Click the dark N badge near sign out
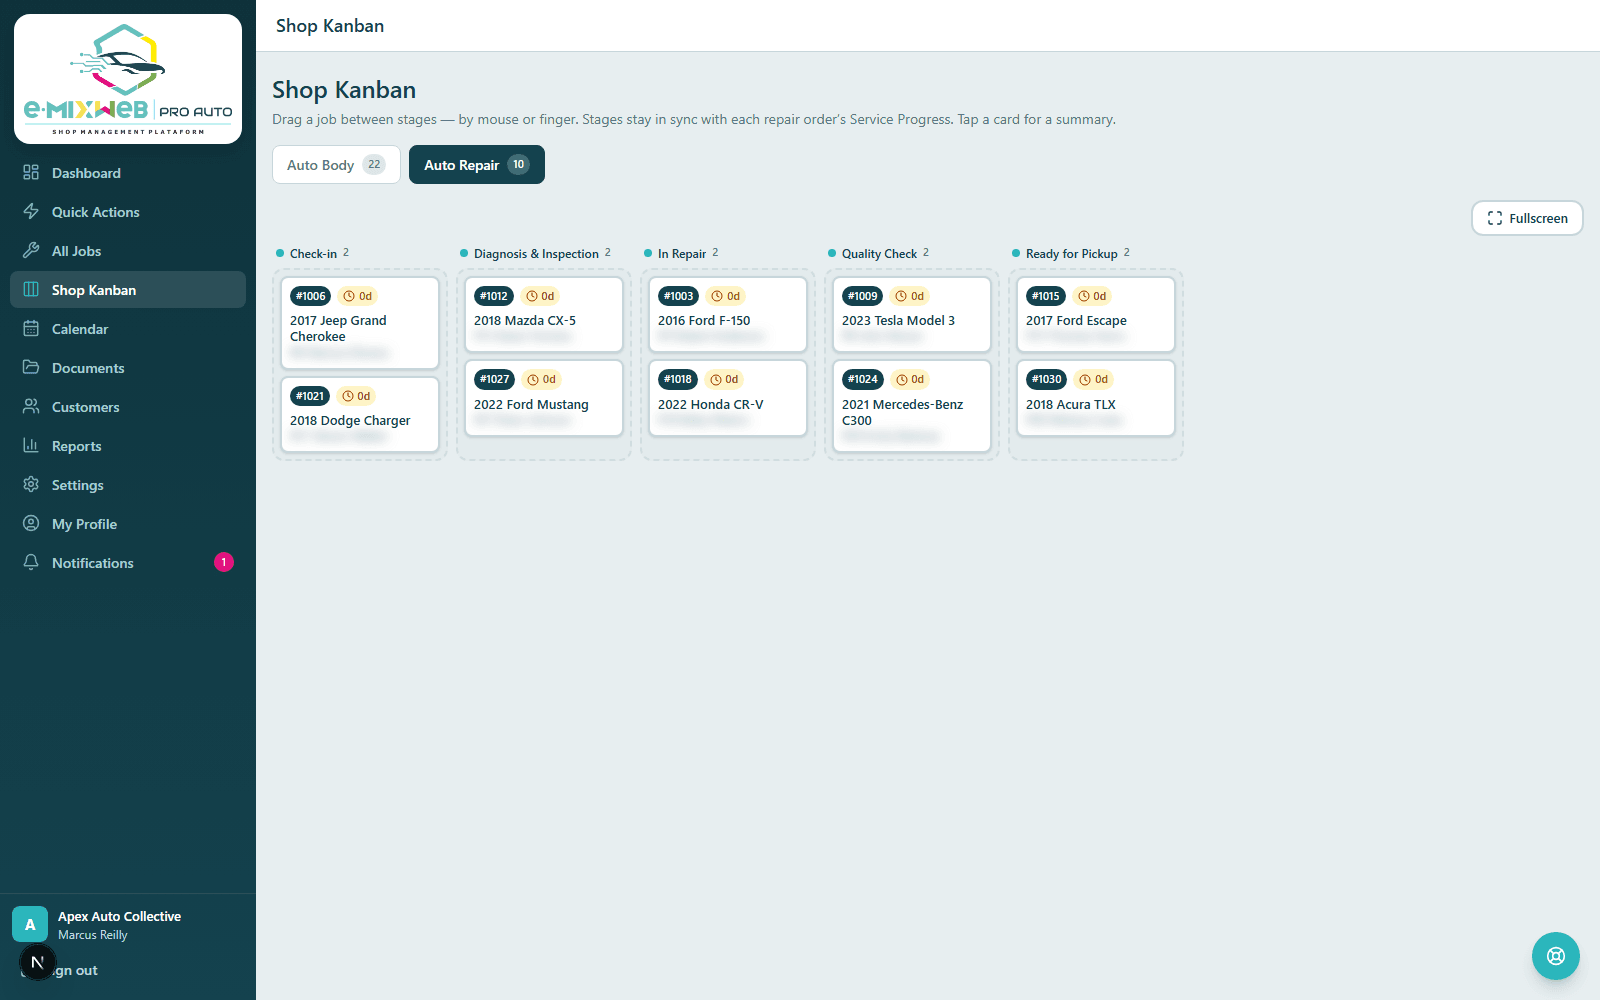The image size is (1600, 1000). click(37, 963)
